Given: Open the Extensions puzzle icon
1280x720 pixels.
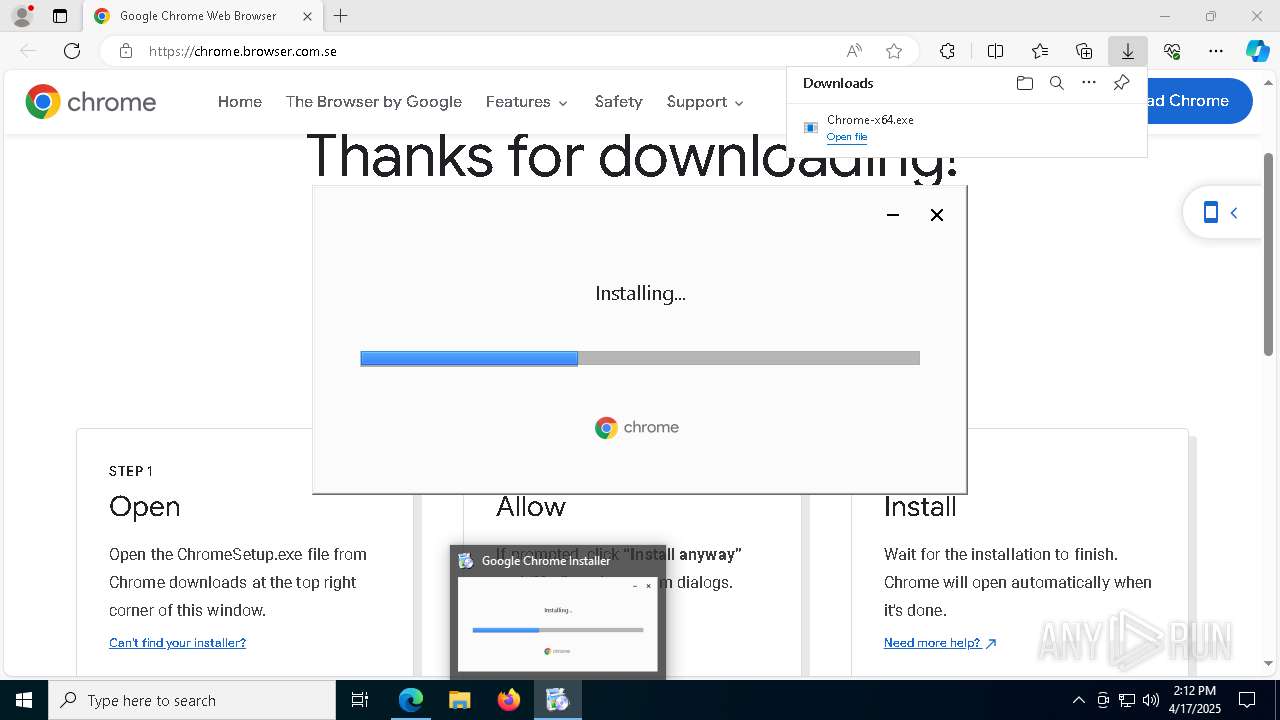Looking at the screenshot, I should point(947,51).
